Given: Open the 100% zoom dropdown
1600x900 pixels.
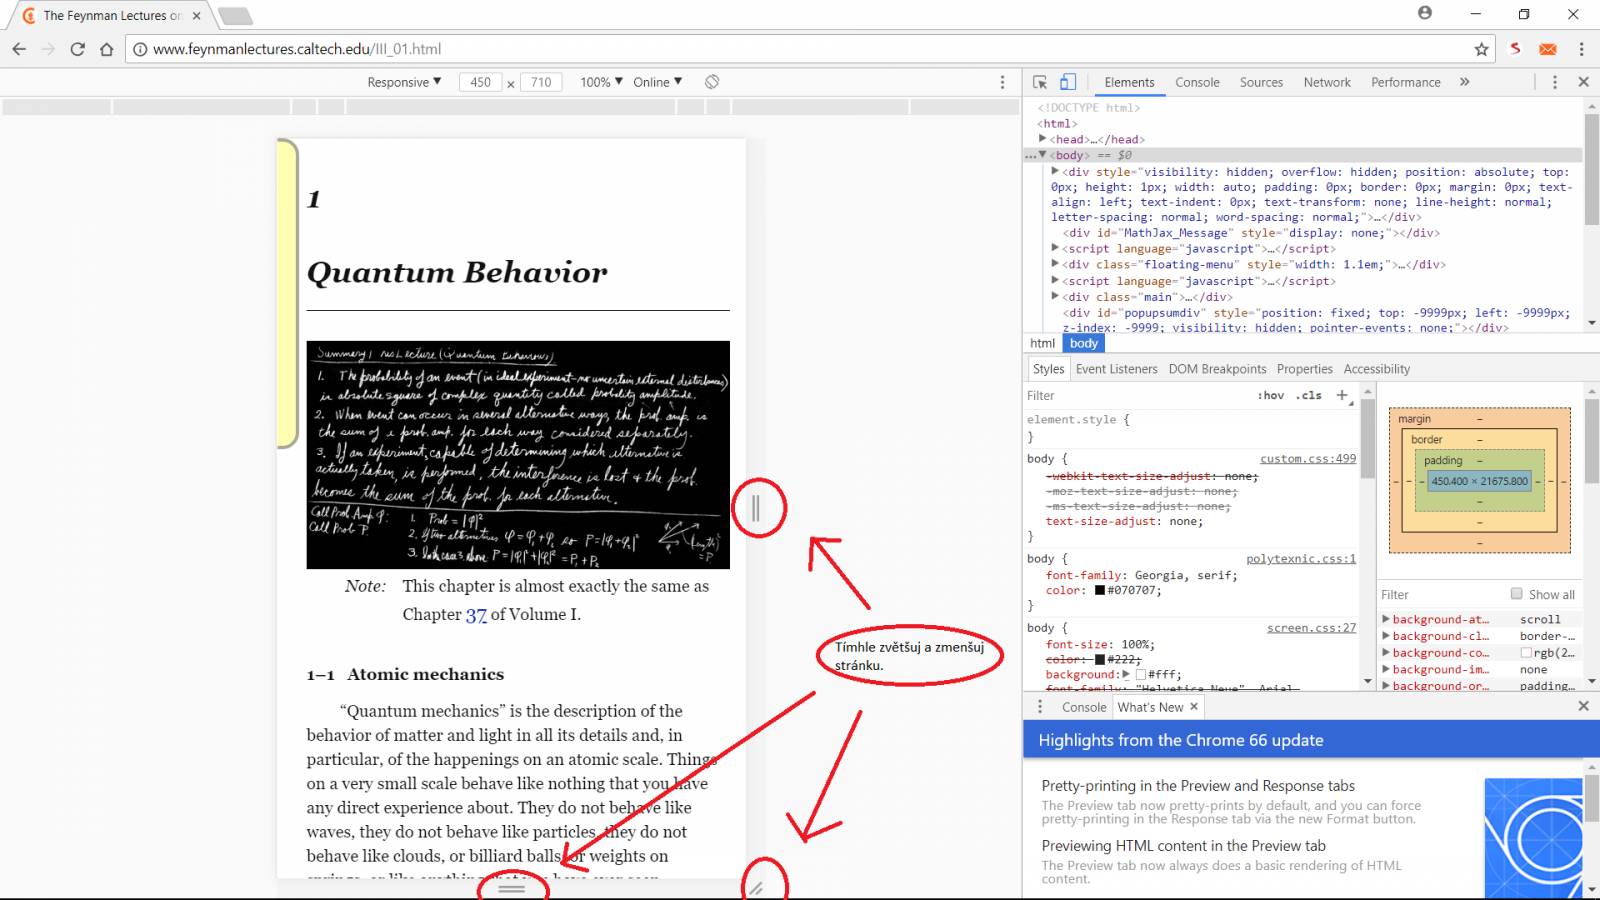Looking at the screenshot, I should 601,82.
